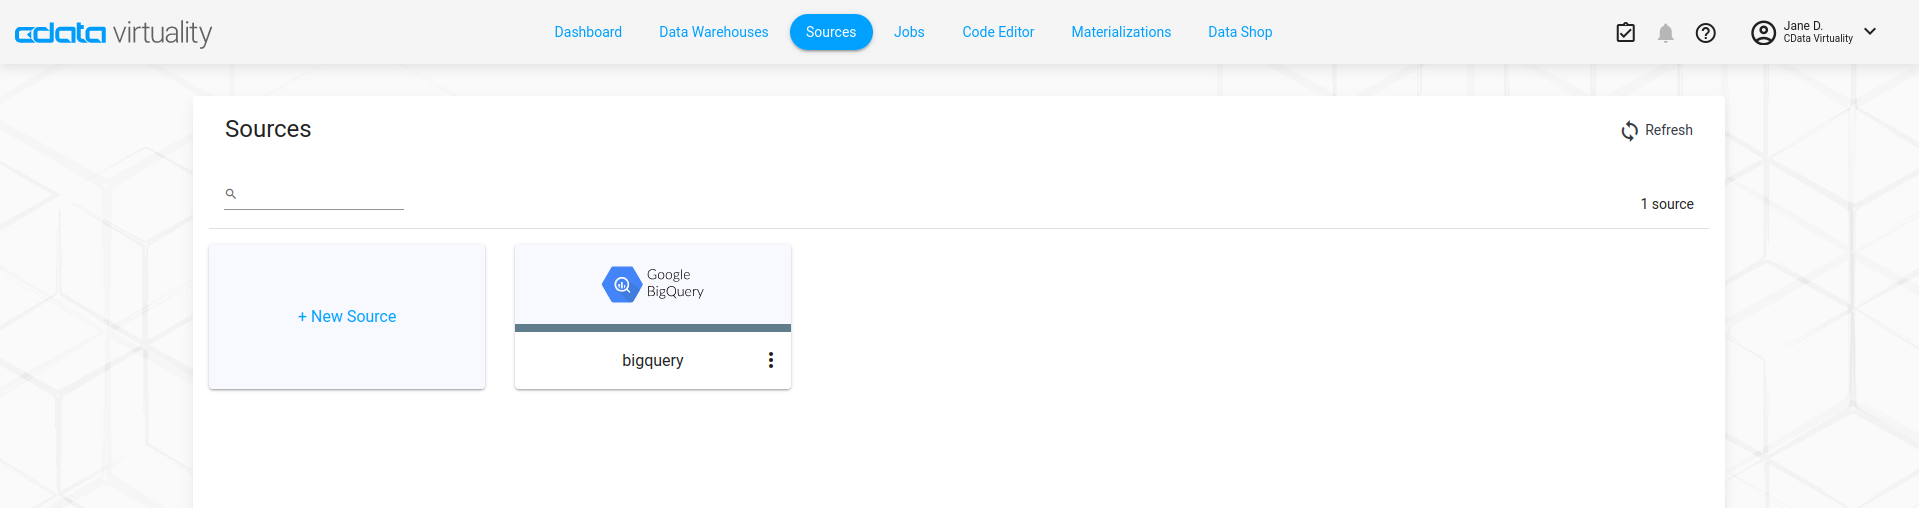Open the task checklist icon

(1625, 33)
